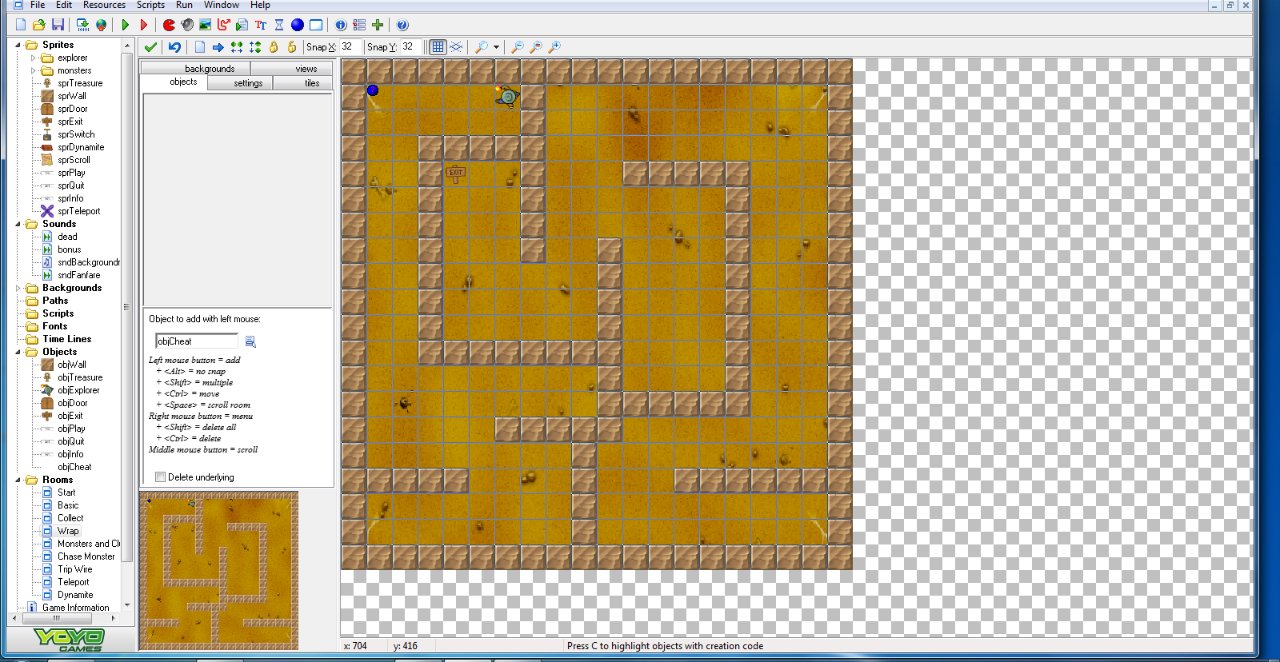Lock all instances with the closed padlock icon
Screen dimensions: 1280x662
click(273, 47)
